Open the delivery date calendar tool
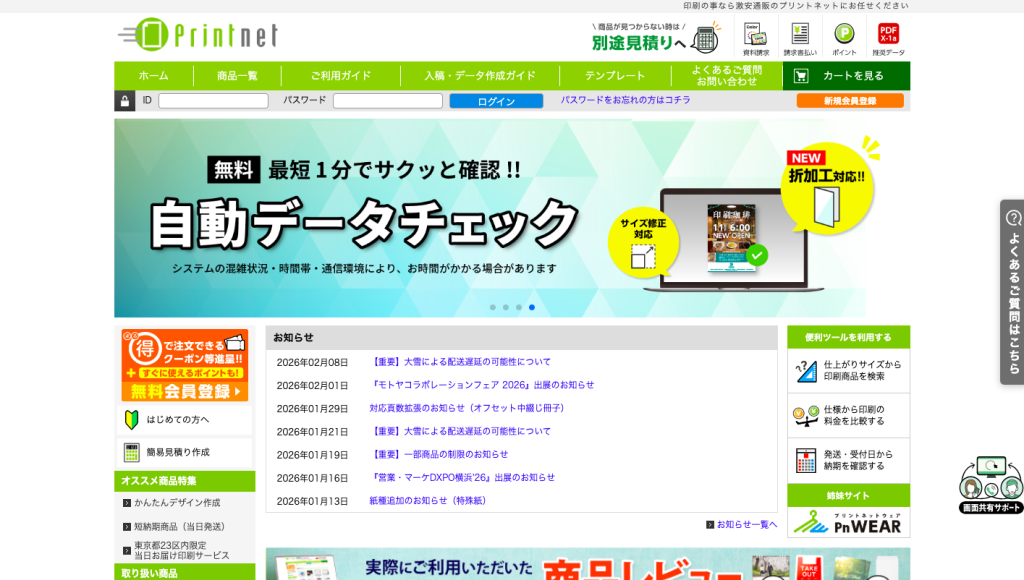Screen dimensions: 1024x580 849,460
